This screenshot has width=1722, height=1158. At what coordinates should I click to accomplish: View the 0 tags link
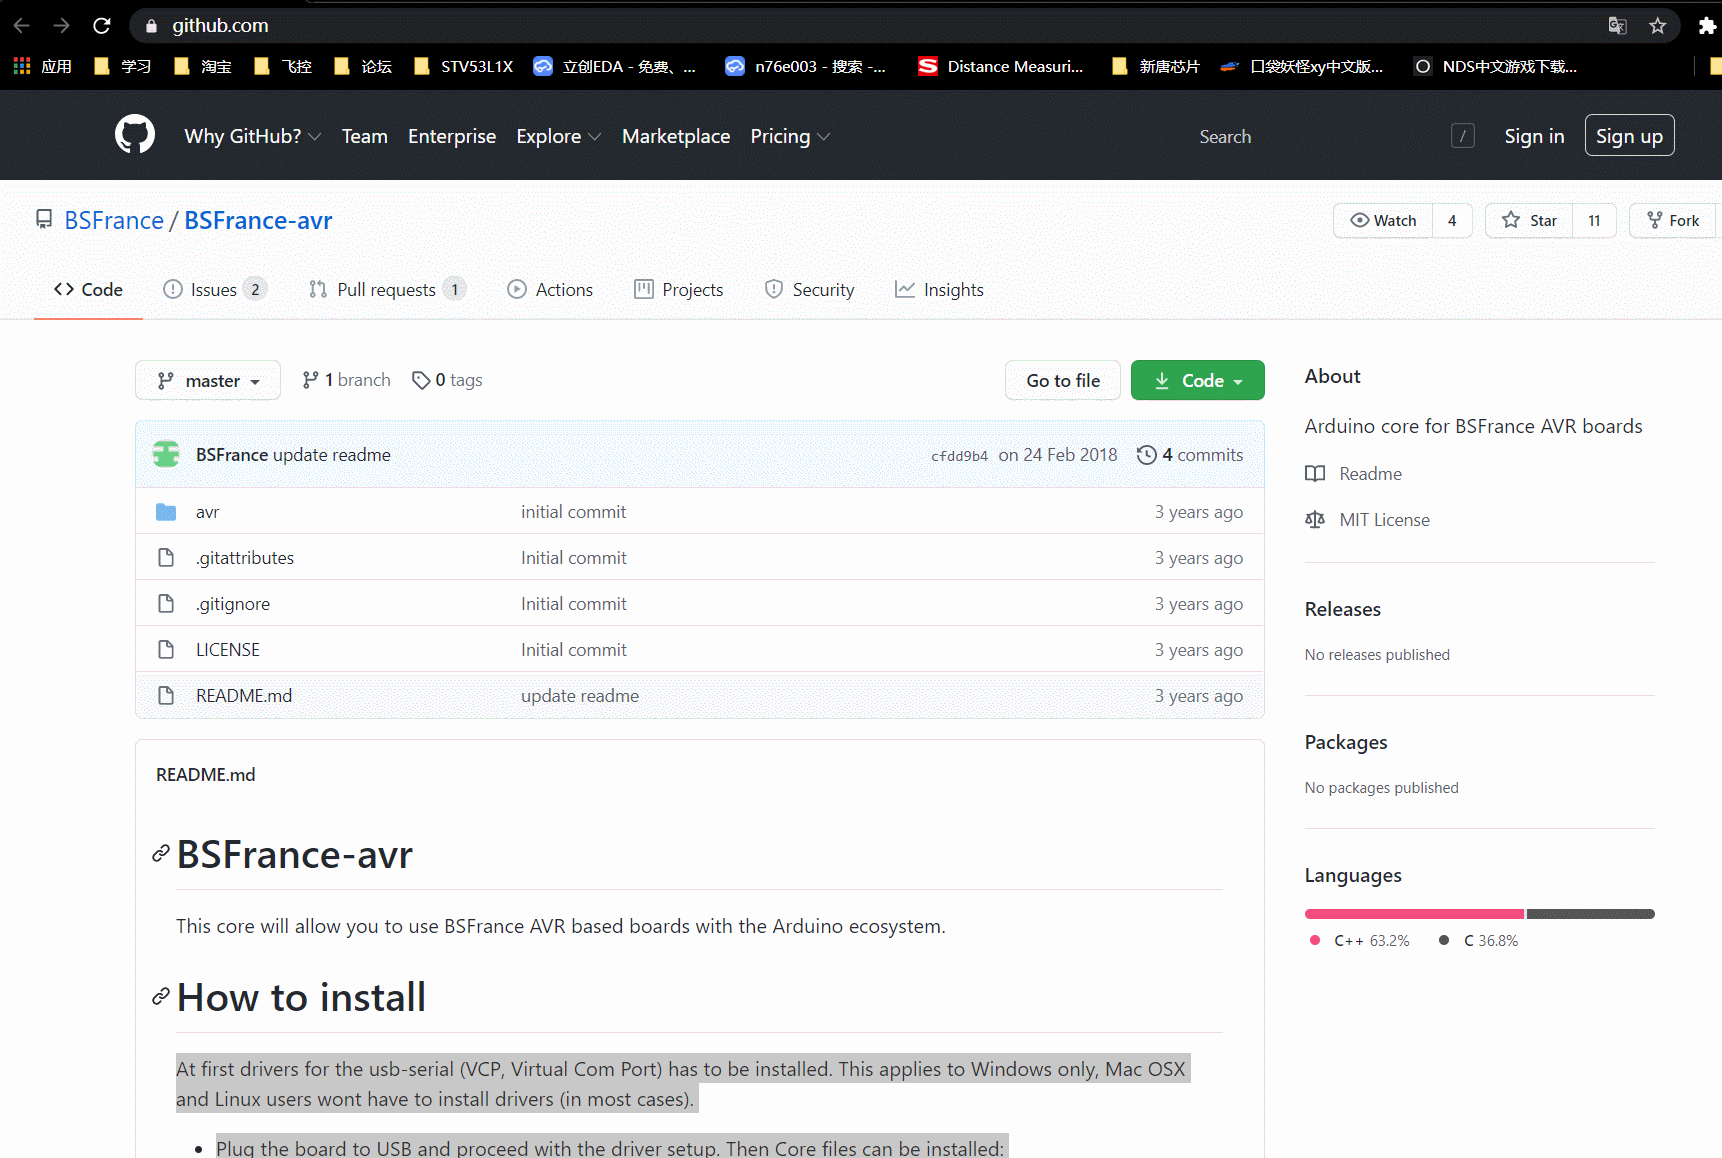tap(447, 380)
